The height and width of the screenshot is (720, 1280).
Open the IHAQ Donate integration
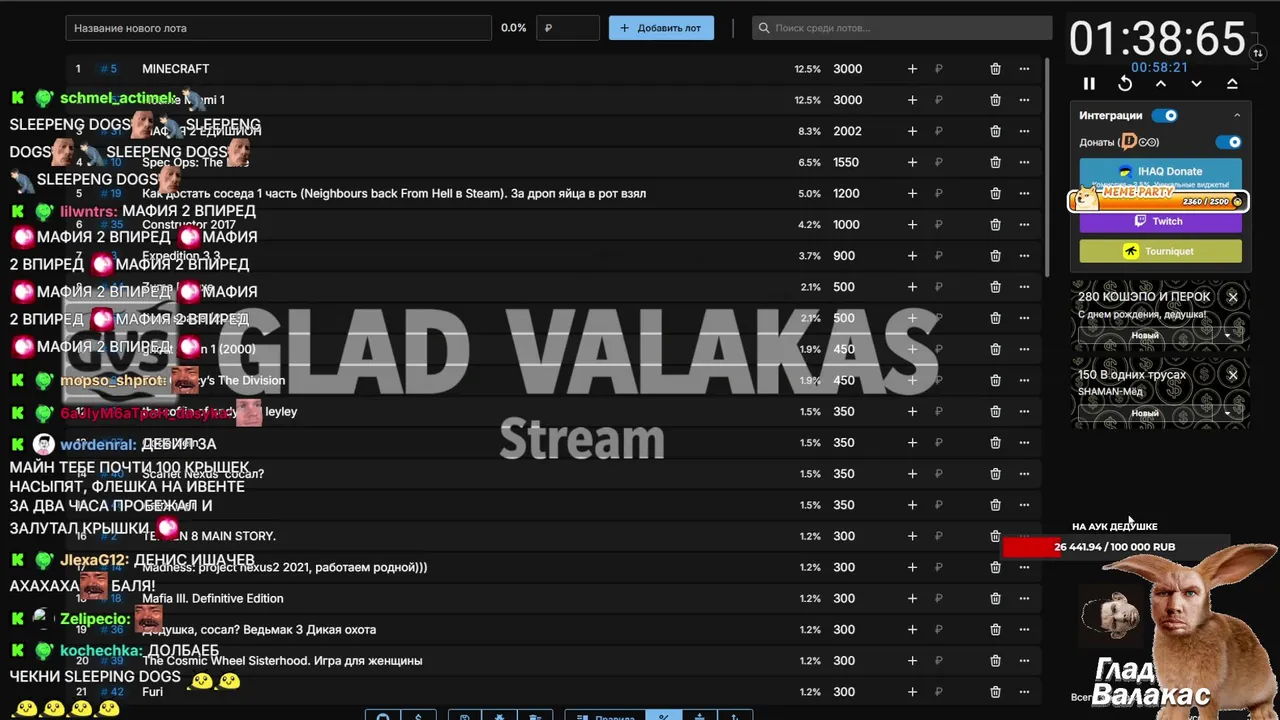pyautogui.click(x=1160, y=171)
